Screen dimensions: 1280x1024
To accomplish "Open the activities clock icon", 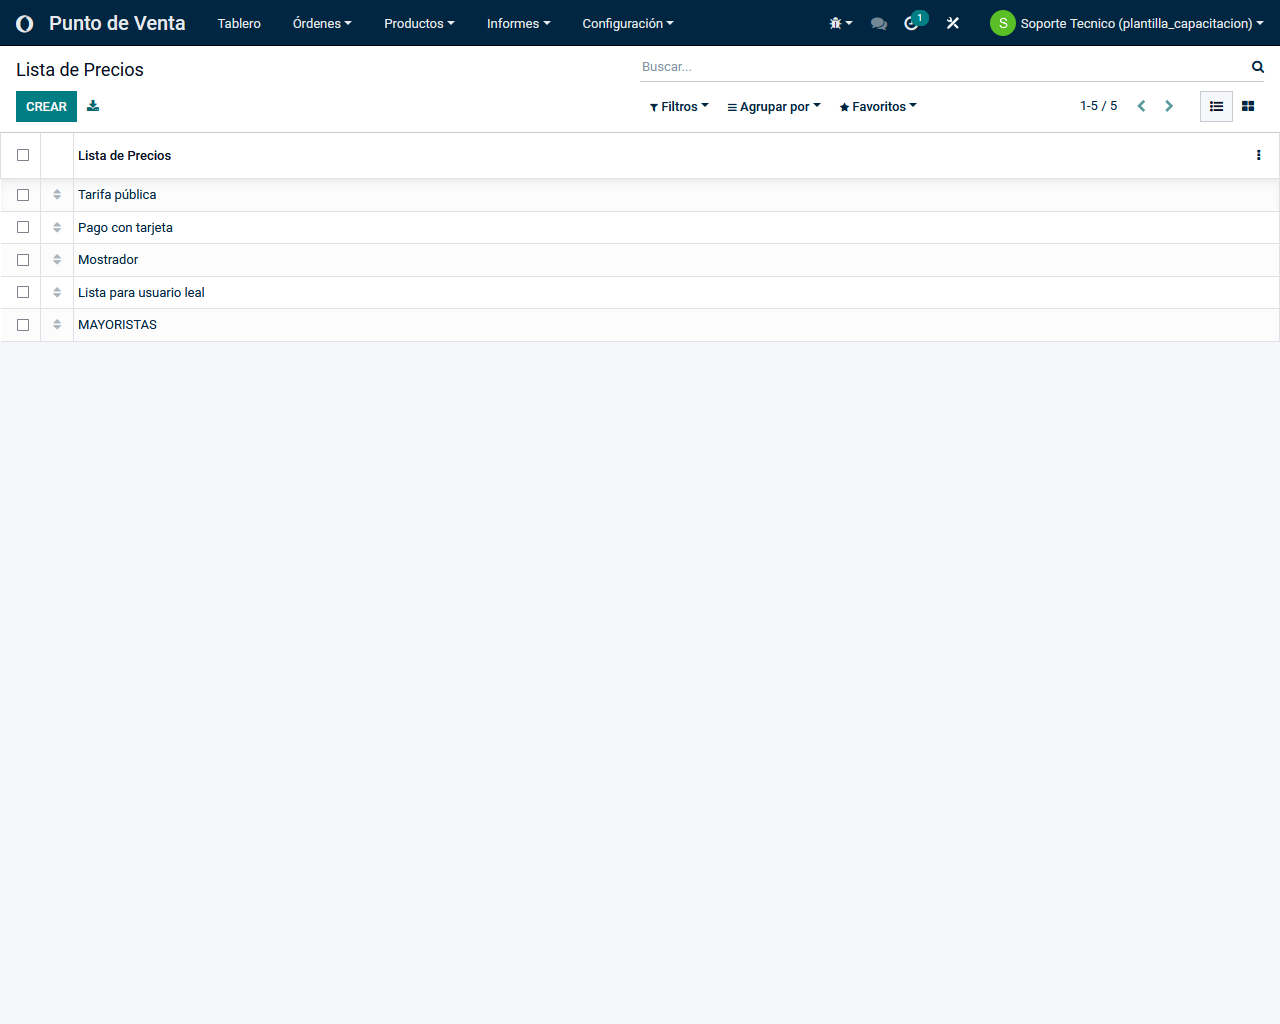I will 913,23.
